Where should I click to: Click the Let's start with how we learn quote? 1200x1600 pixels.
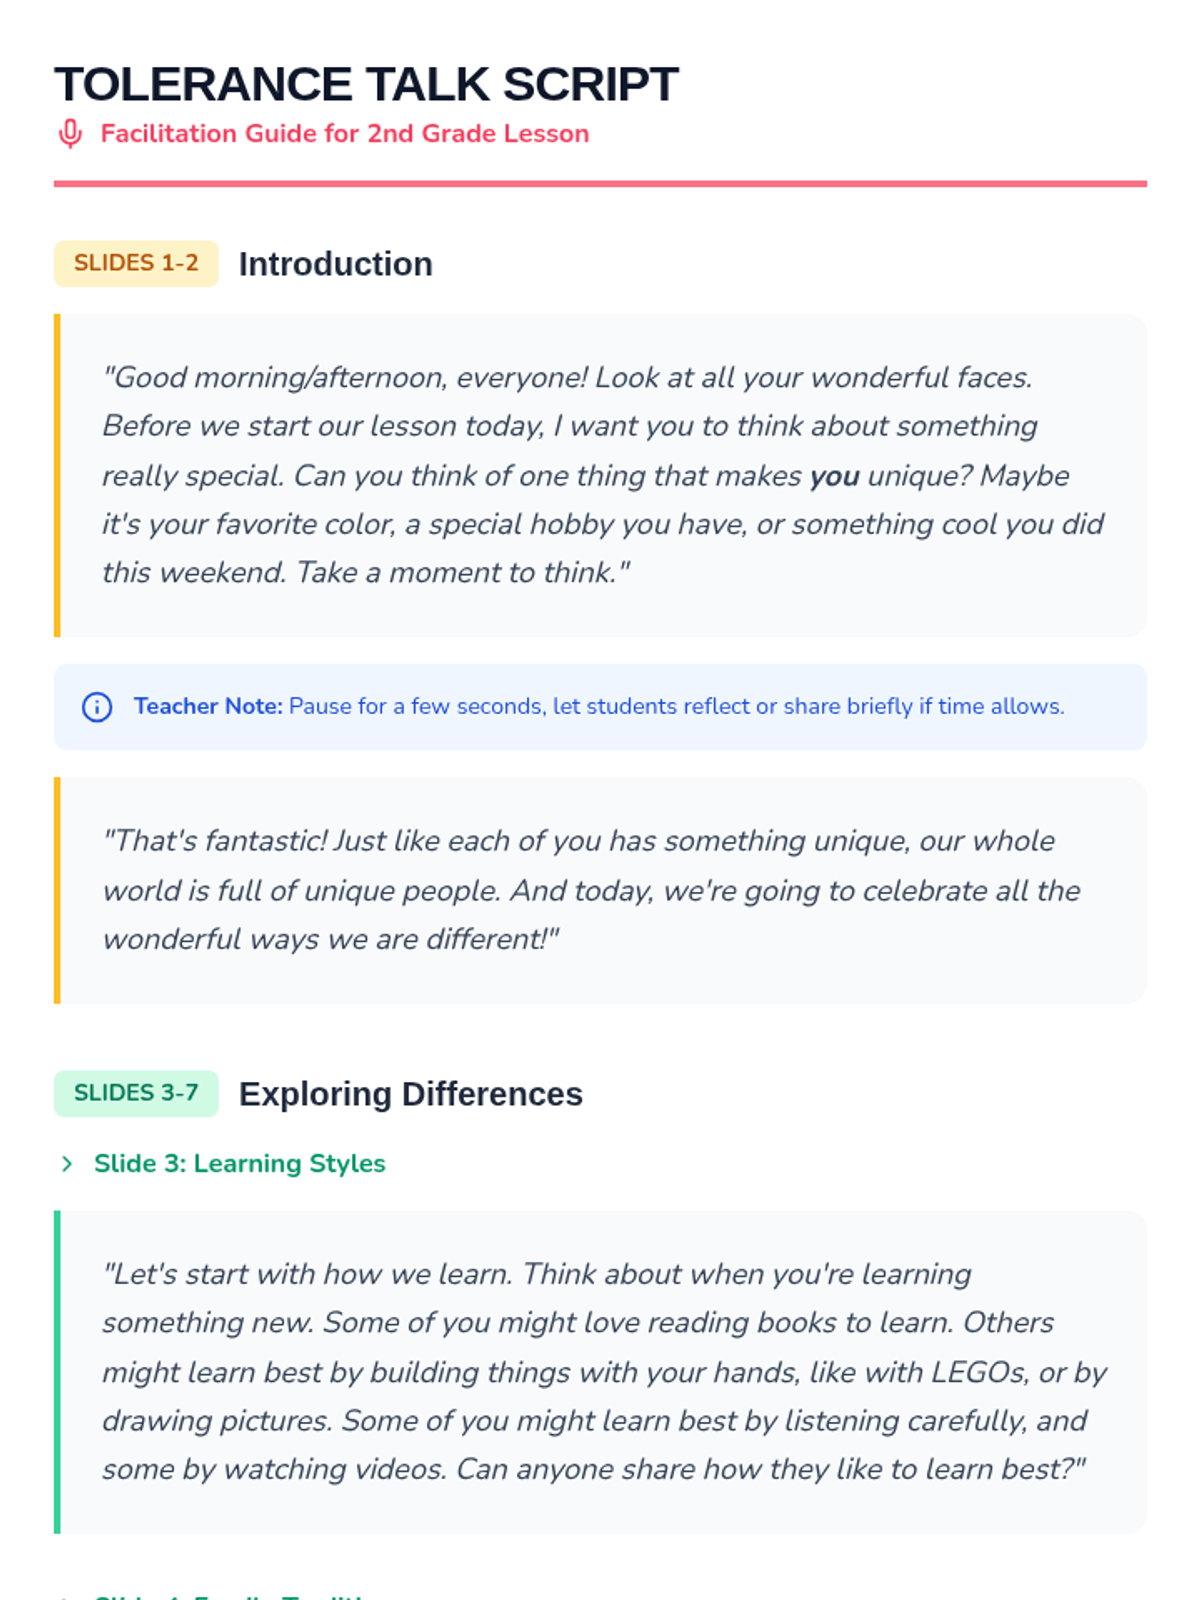coord(600,1372)
